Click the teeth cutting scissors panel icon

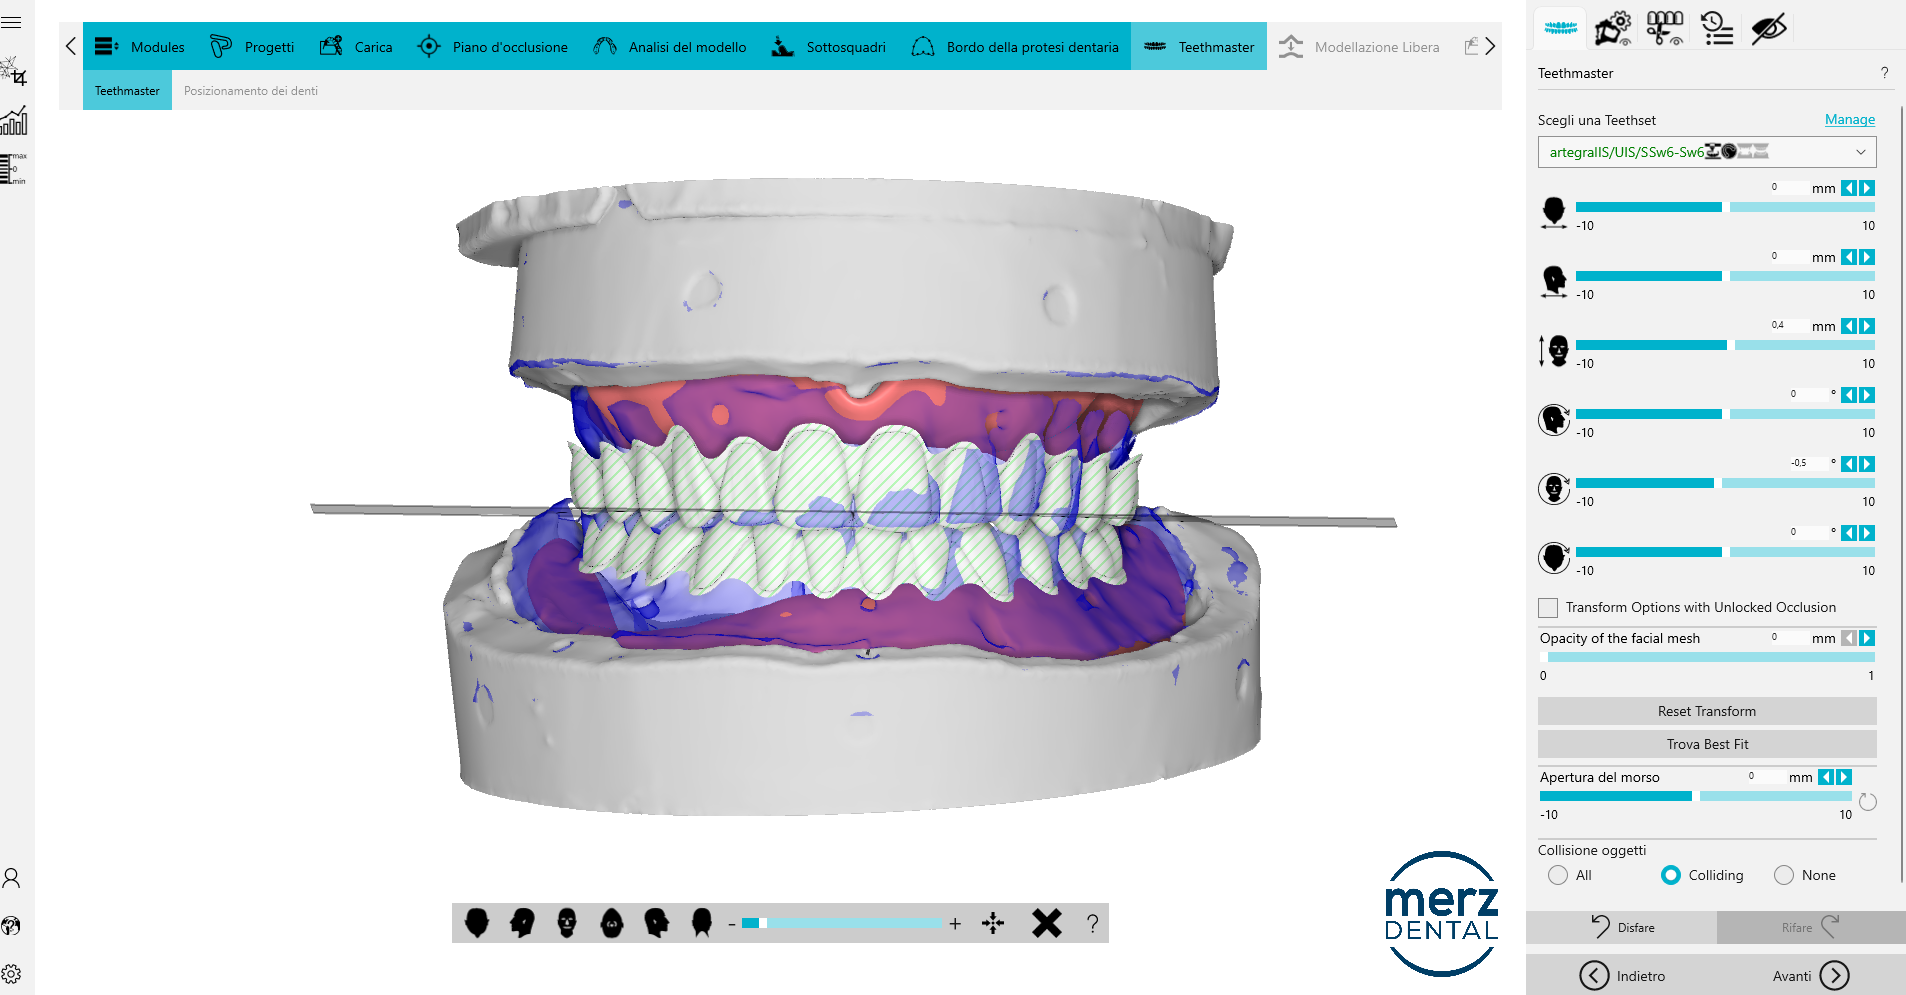tap(1664, 28)
